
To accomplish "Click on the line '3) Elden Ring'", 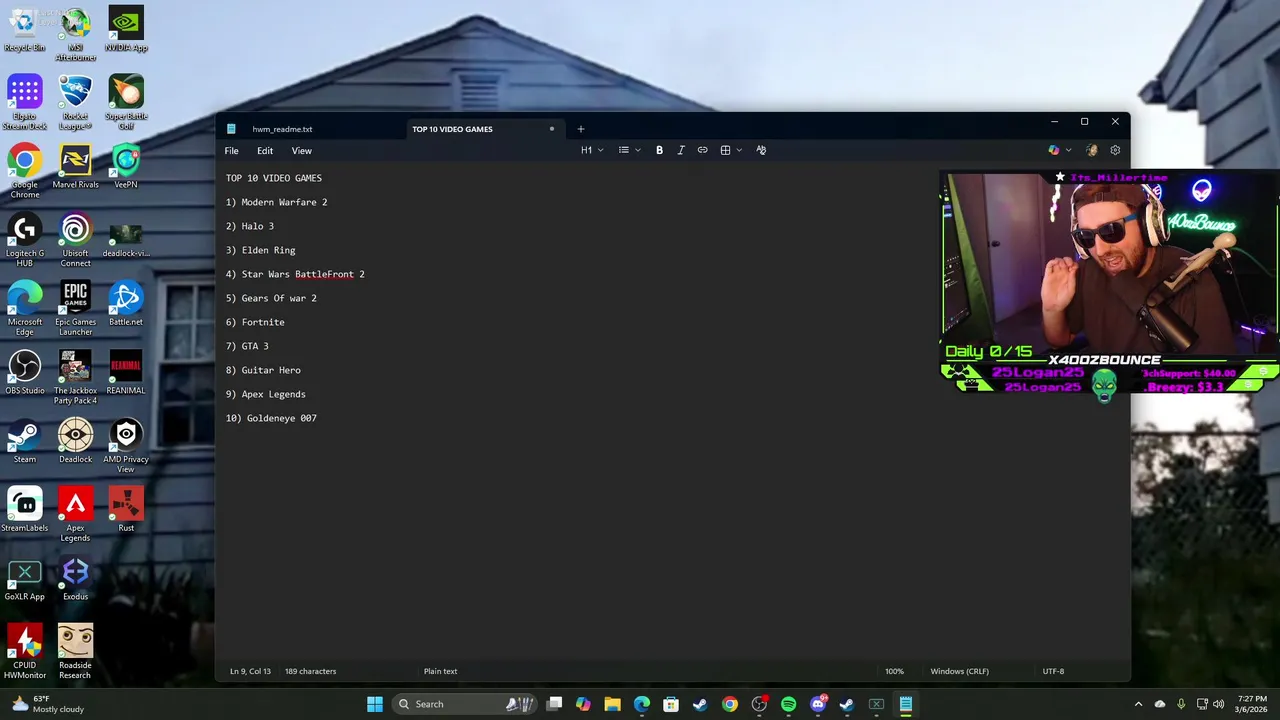I will click(260, 250).
